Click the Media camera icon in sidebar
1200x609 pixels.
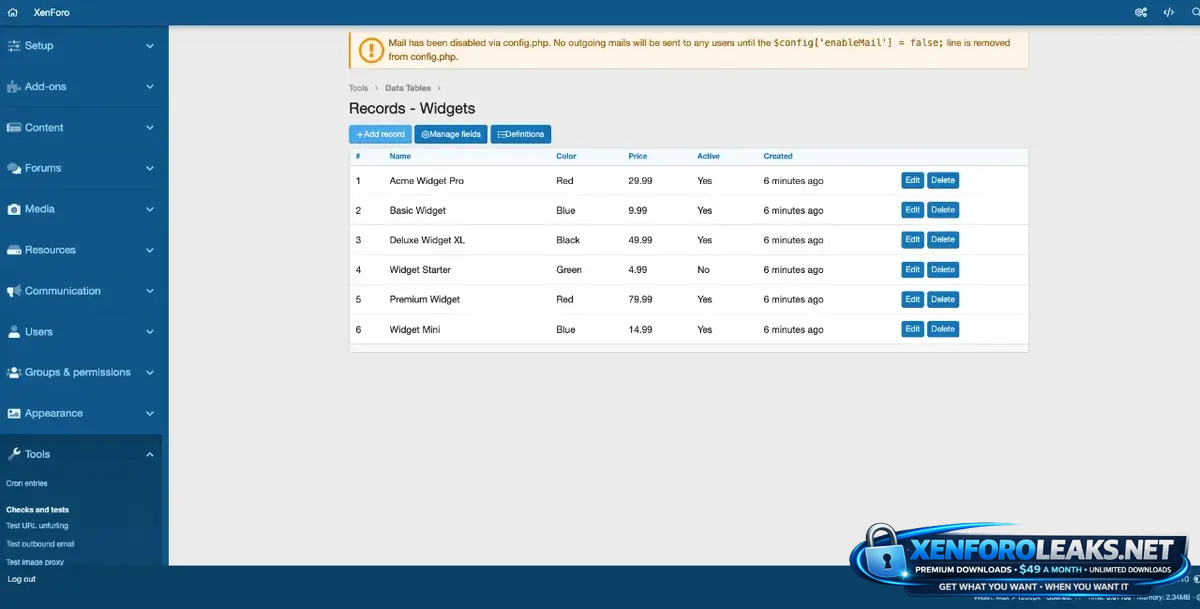[x=14, y=210]
